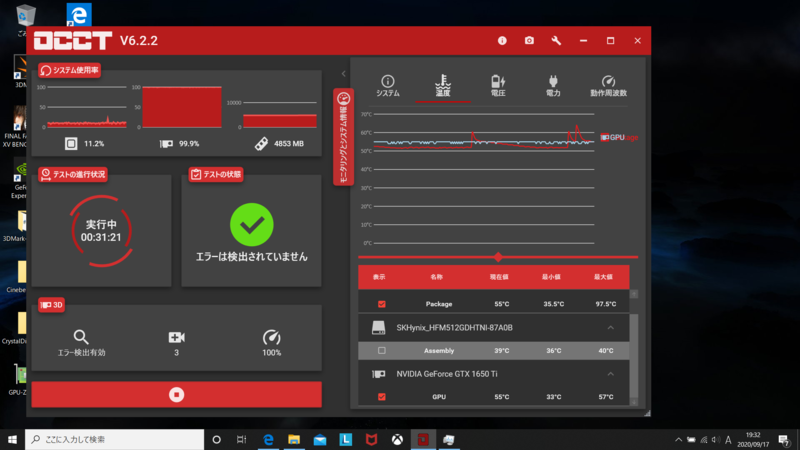The height and width of the screenshot is (450, 800).
Task: Click the sensor table vertical scrollbar
Action: (634, 352)
